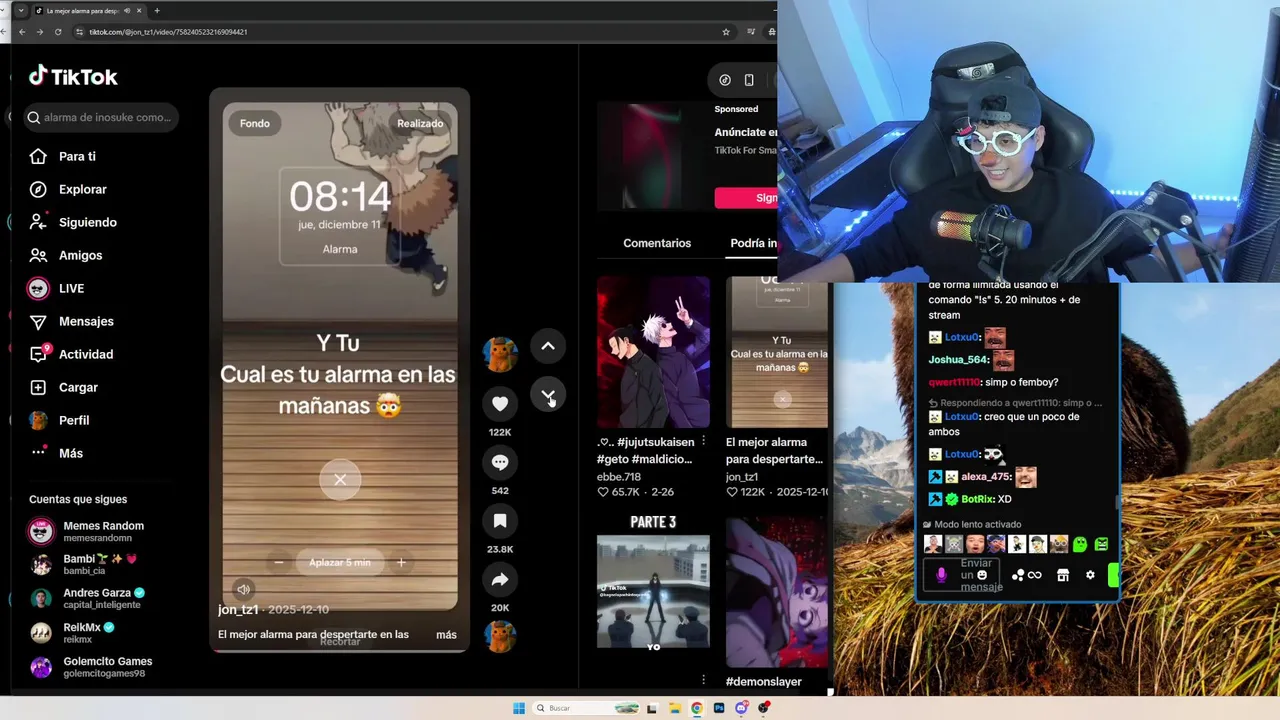
Task: Open options menu beside the PARTE 3 video
Action: pyautogui.click(x=703, y=680)
